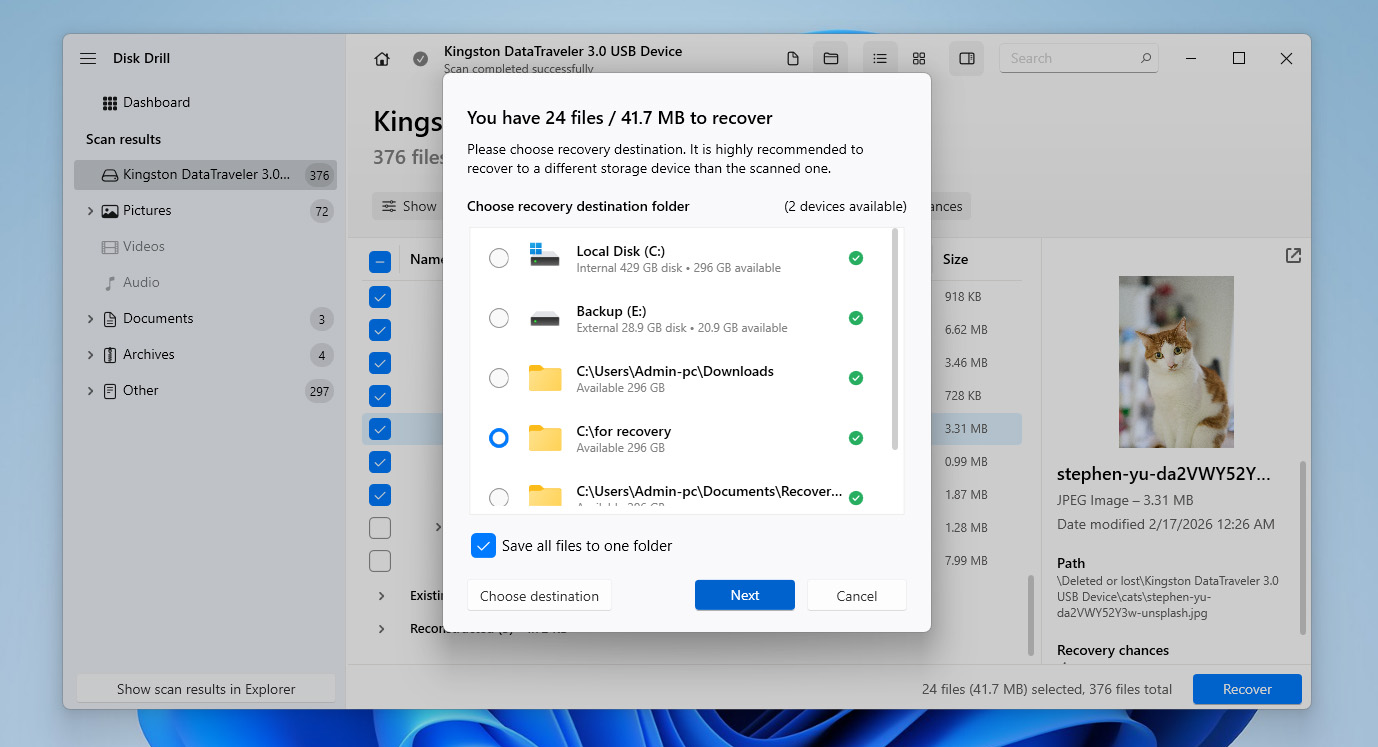The image size is (1378, 747).
Task: Switch to folder view icon
Action: point(830,59)
